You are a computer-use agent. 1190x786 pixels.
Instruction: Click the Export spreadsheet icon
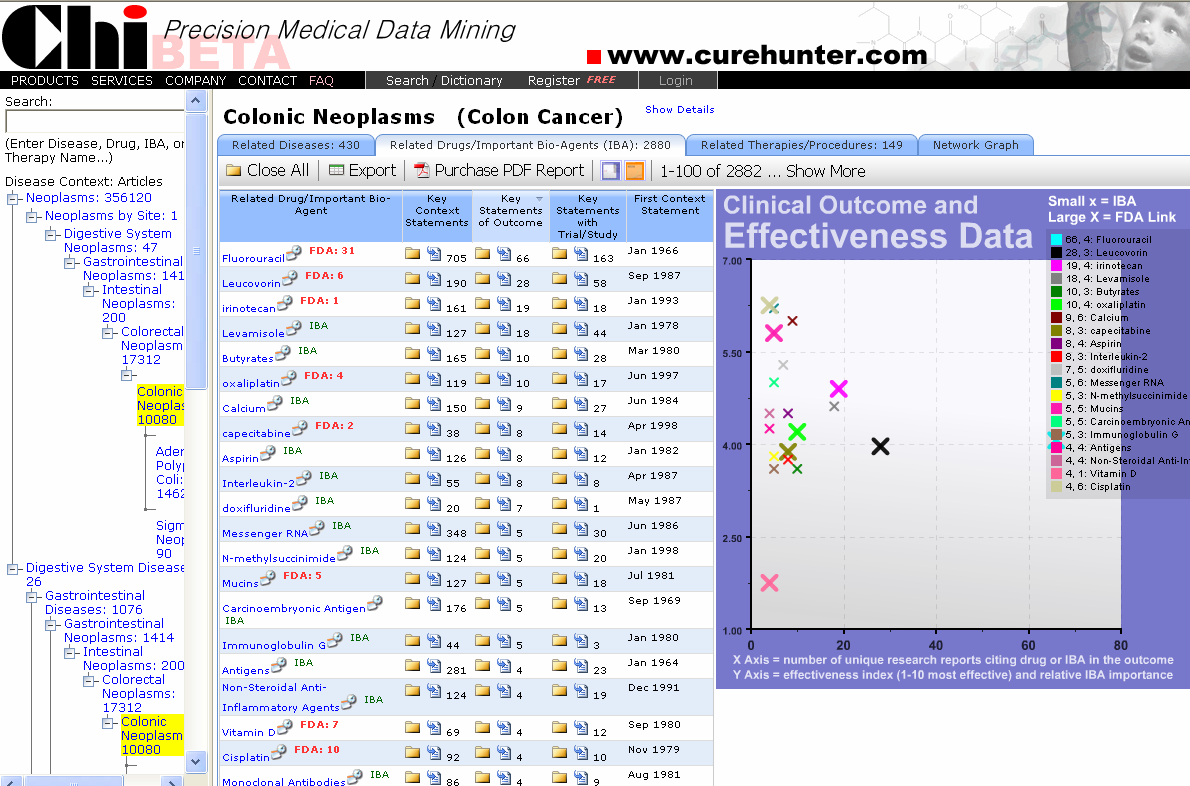336,171
